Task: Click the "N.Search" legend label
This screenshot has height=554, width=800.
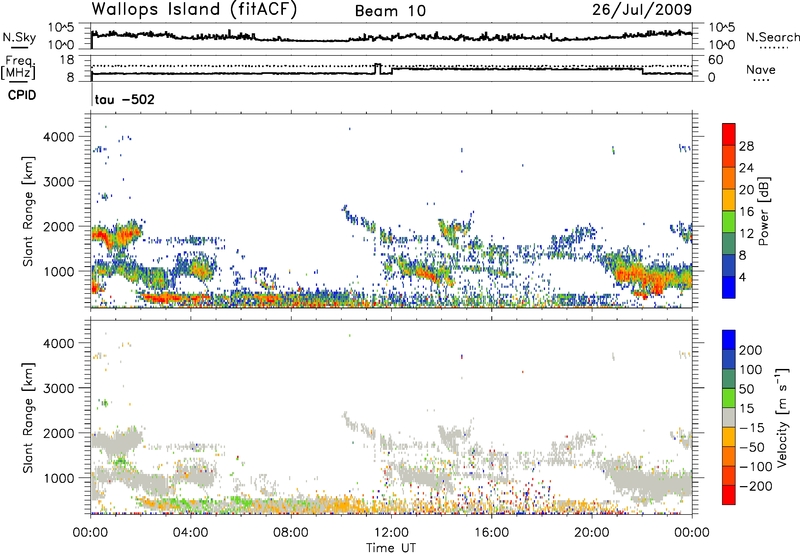Action: (x=772, y=37)
